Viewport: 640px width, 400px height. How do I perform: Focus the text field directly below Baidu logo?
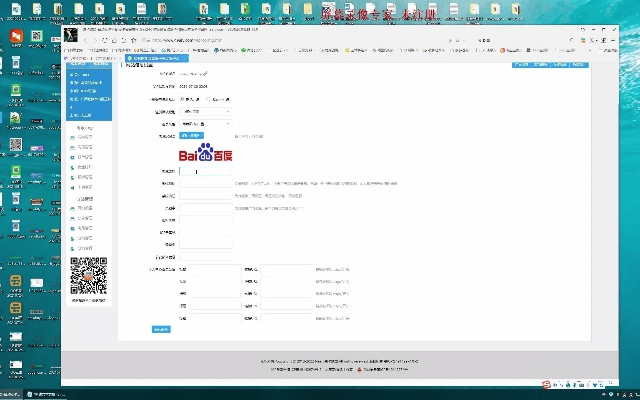click(x=205, y=171)
